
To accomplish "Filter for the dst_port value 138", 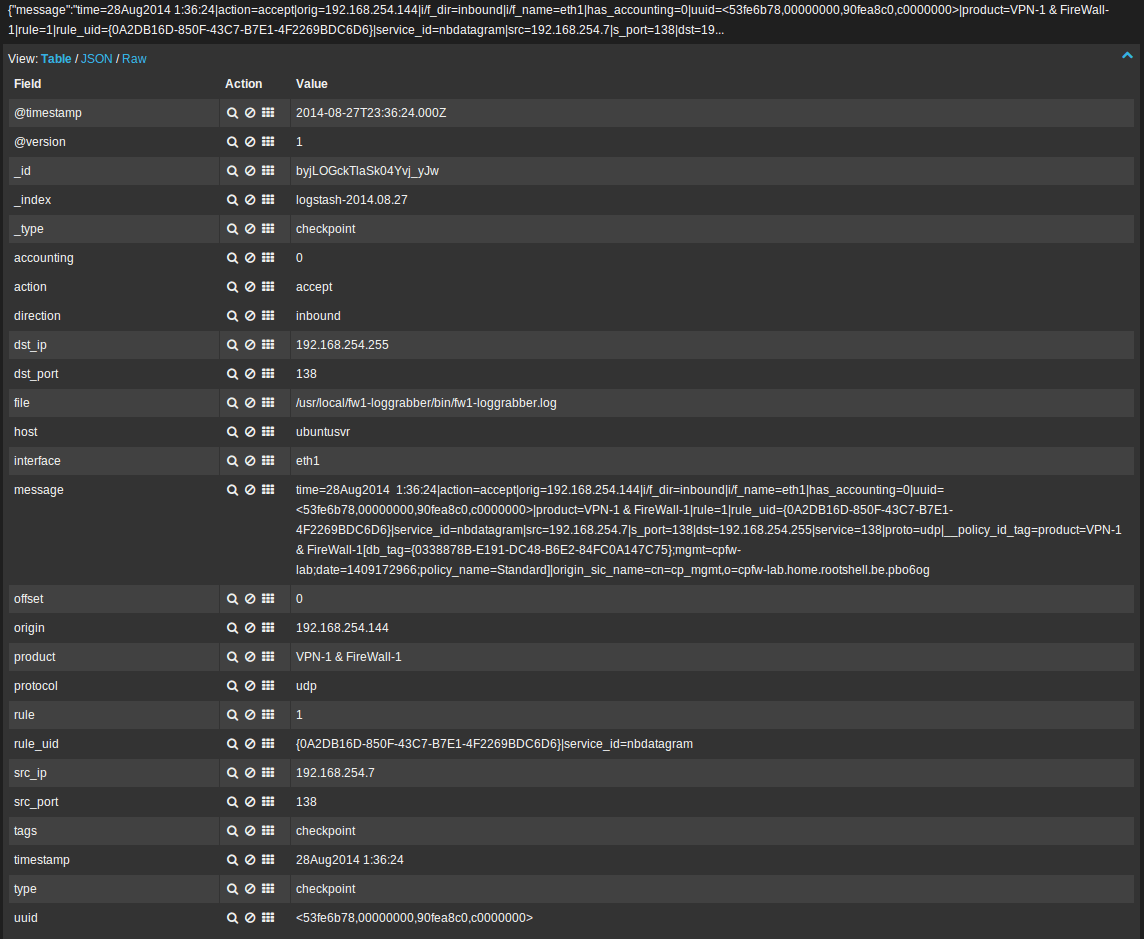I will 232,373.
